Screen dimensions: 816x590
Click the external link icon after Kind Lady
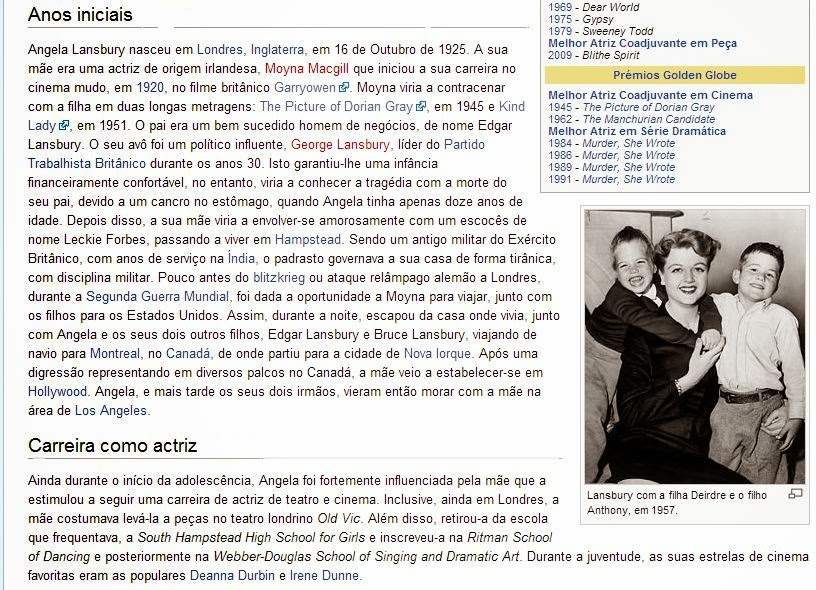point(64,125)
